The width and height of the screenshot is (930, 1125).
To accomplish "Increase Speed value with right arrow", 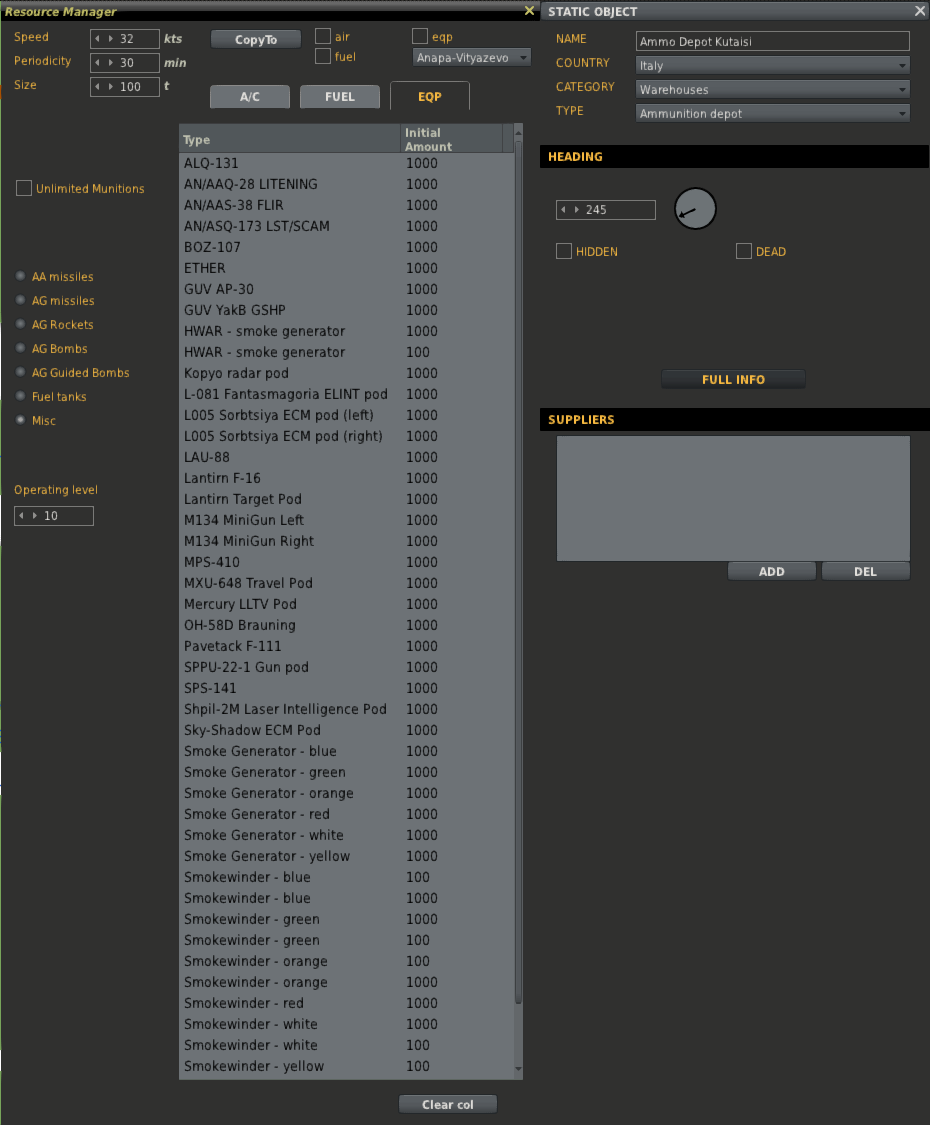I will (111, 39).
